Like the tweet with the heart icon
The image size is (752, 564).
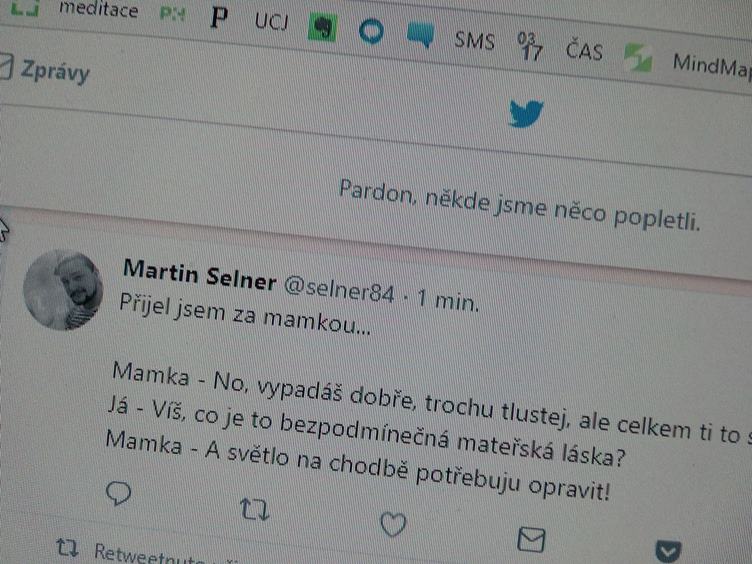tap(393, 524)
